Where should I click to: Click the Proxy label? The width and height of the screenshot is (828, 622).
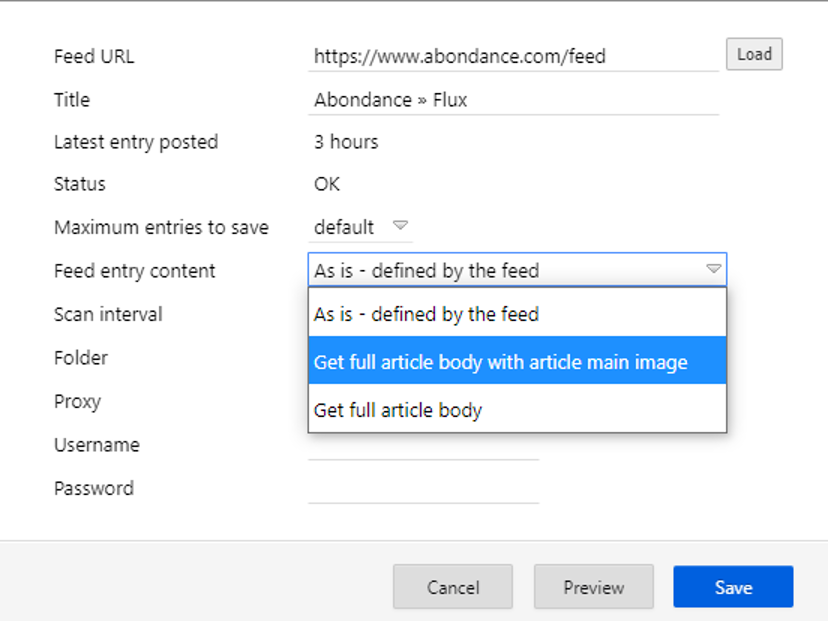78,402
